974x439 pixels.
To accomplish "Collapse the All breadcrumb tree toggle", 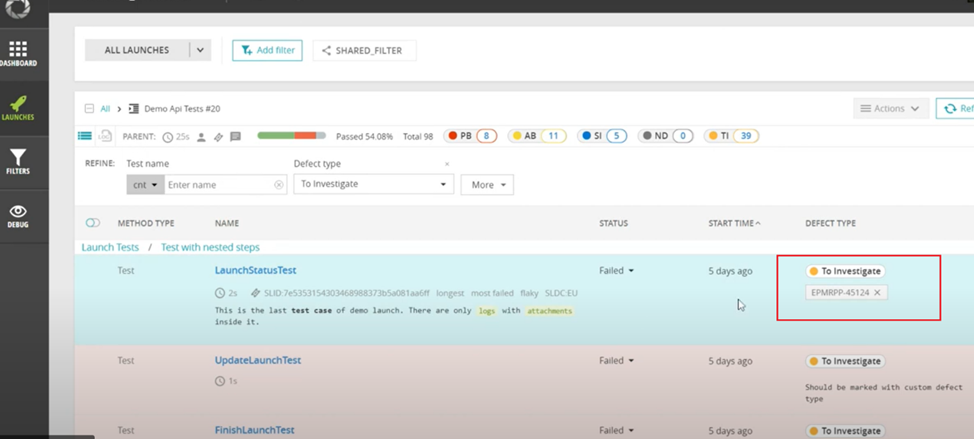I will click(x=89, y=109).
